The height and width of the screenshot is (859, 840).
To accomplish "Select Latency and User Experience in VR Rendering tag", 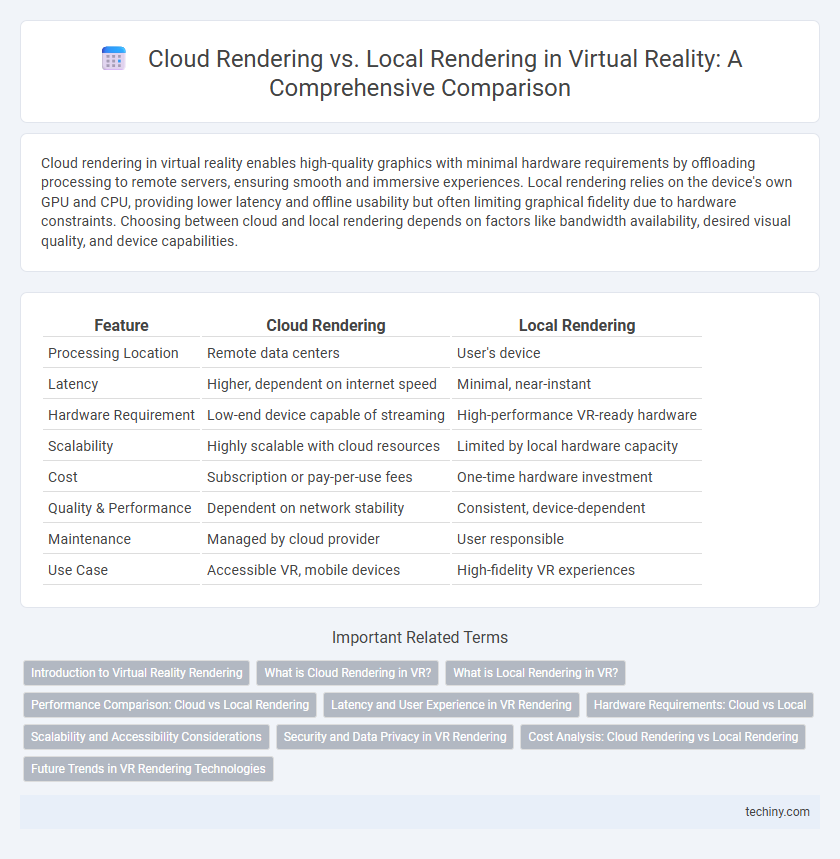I will (451, 705).
